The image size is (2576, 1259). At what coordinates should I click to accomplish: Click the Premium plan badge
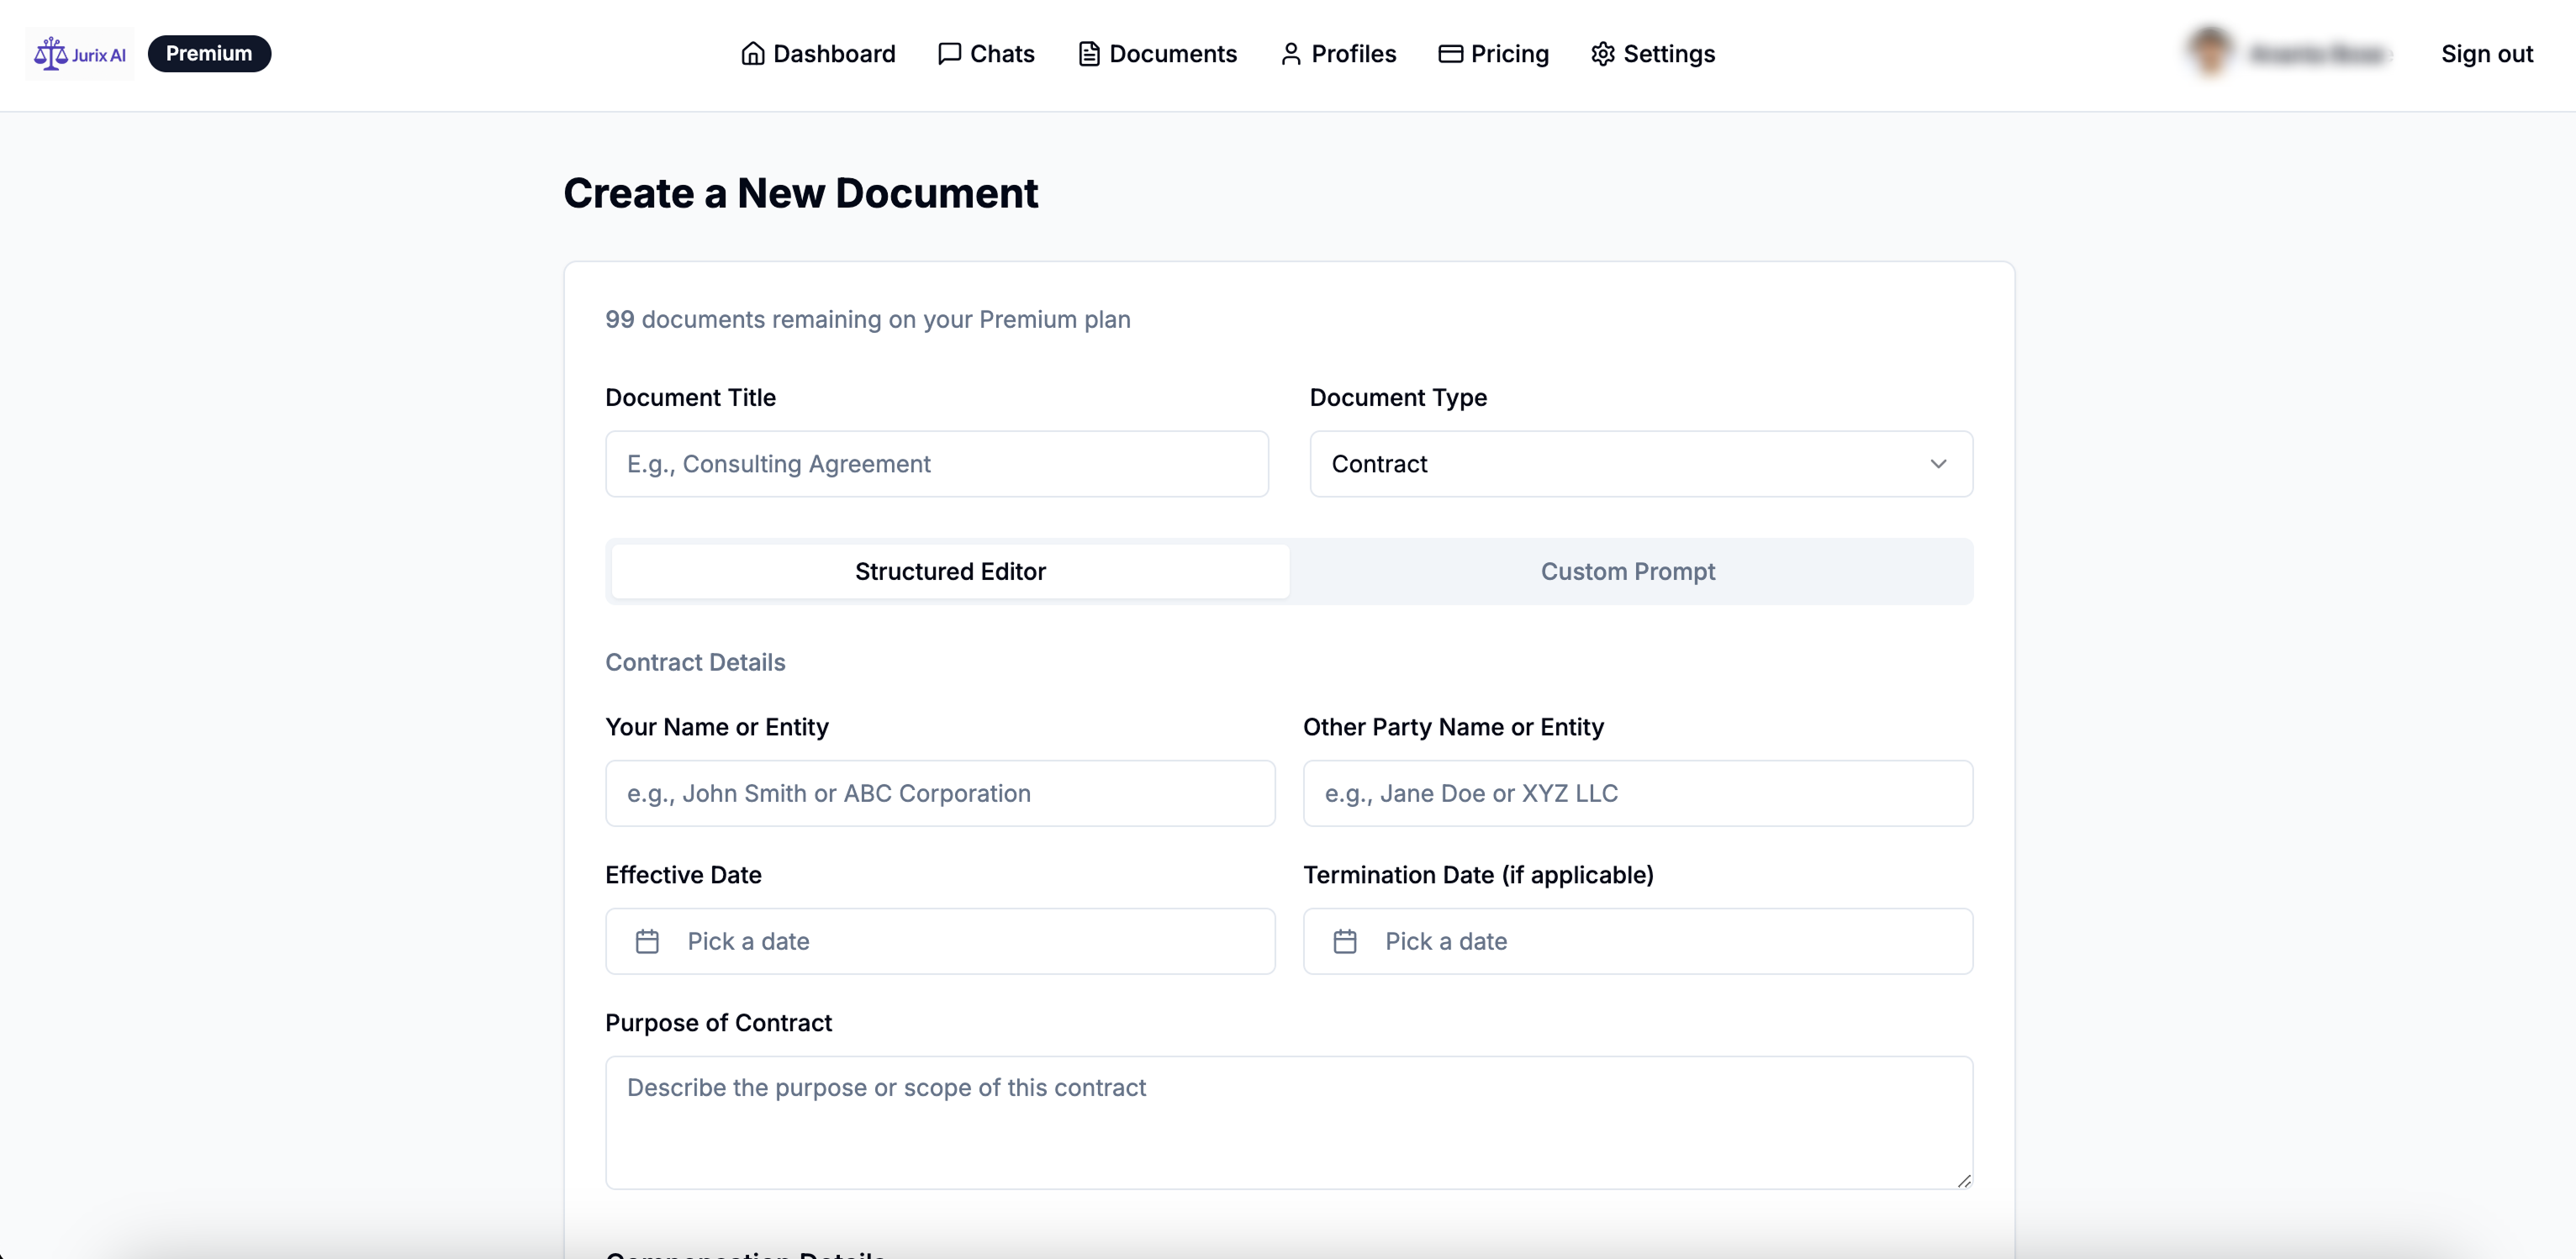(209, 54)
